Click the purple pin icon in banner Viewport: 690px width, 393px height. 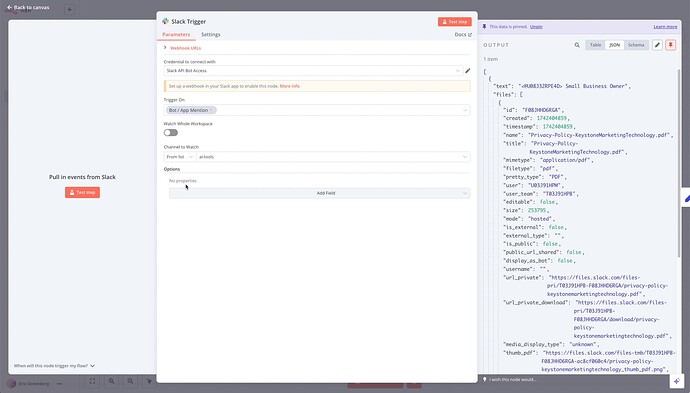pyautogui.click(x=484, y=26)
